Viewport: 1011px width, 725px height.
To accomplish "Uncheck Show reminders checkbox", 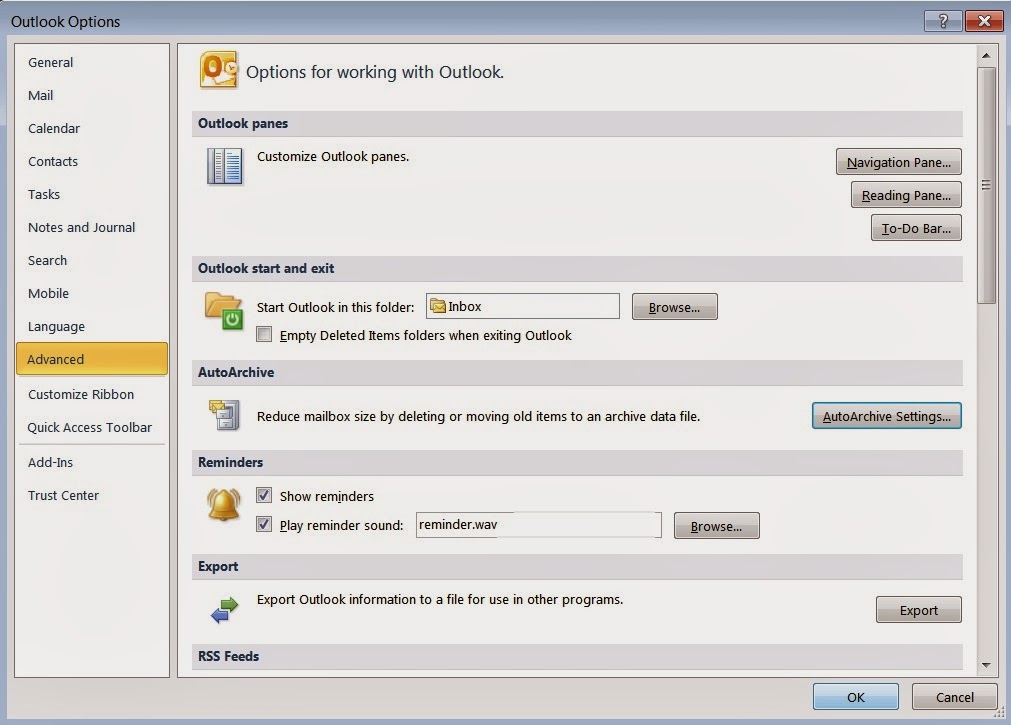I will [x=264, y=495].
